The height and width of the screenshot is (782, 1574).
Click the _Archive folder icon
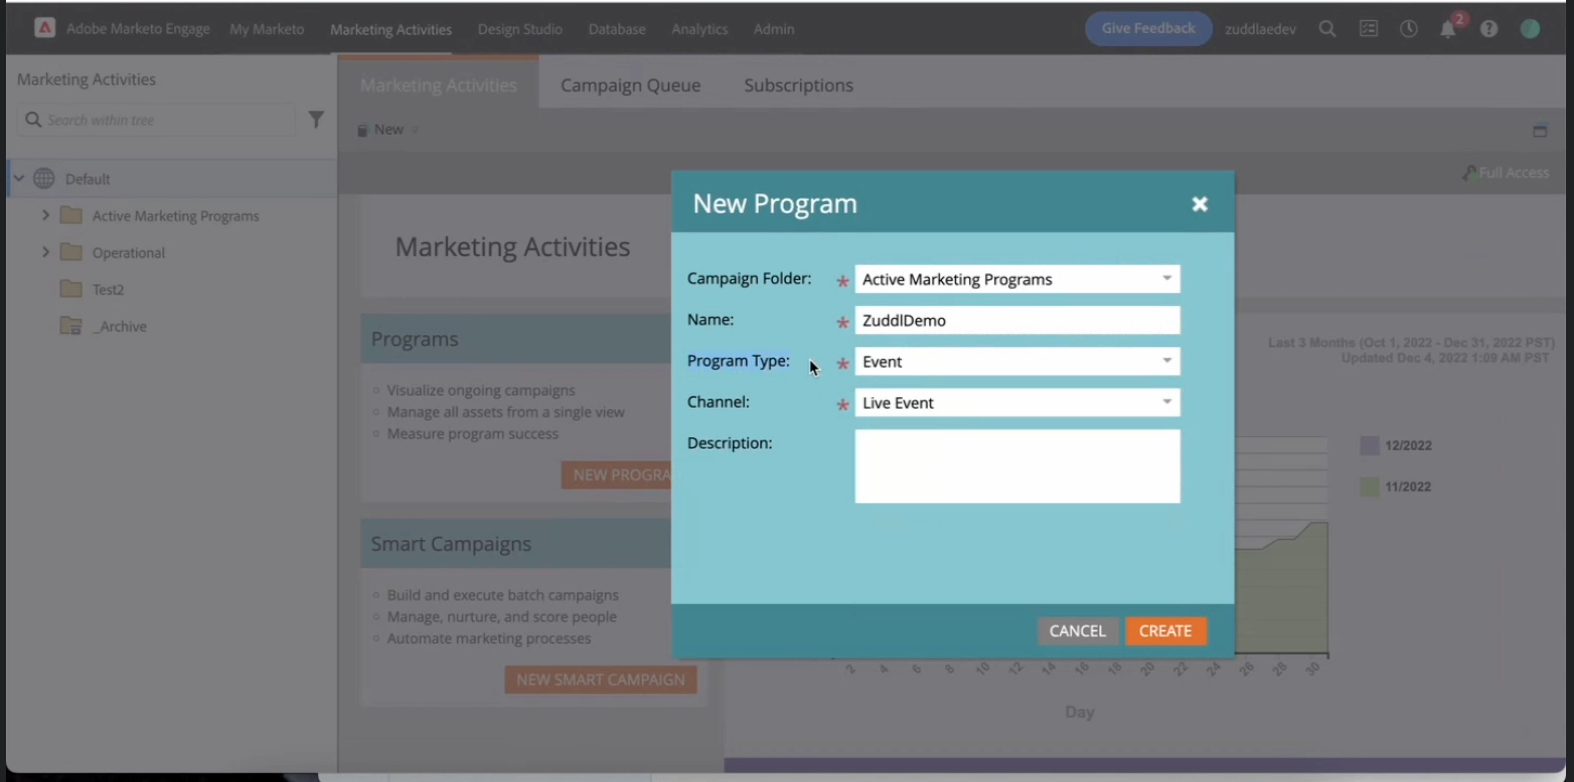click(71, 326)
